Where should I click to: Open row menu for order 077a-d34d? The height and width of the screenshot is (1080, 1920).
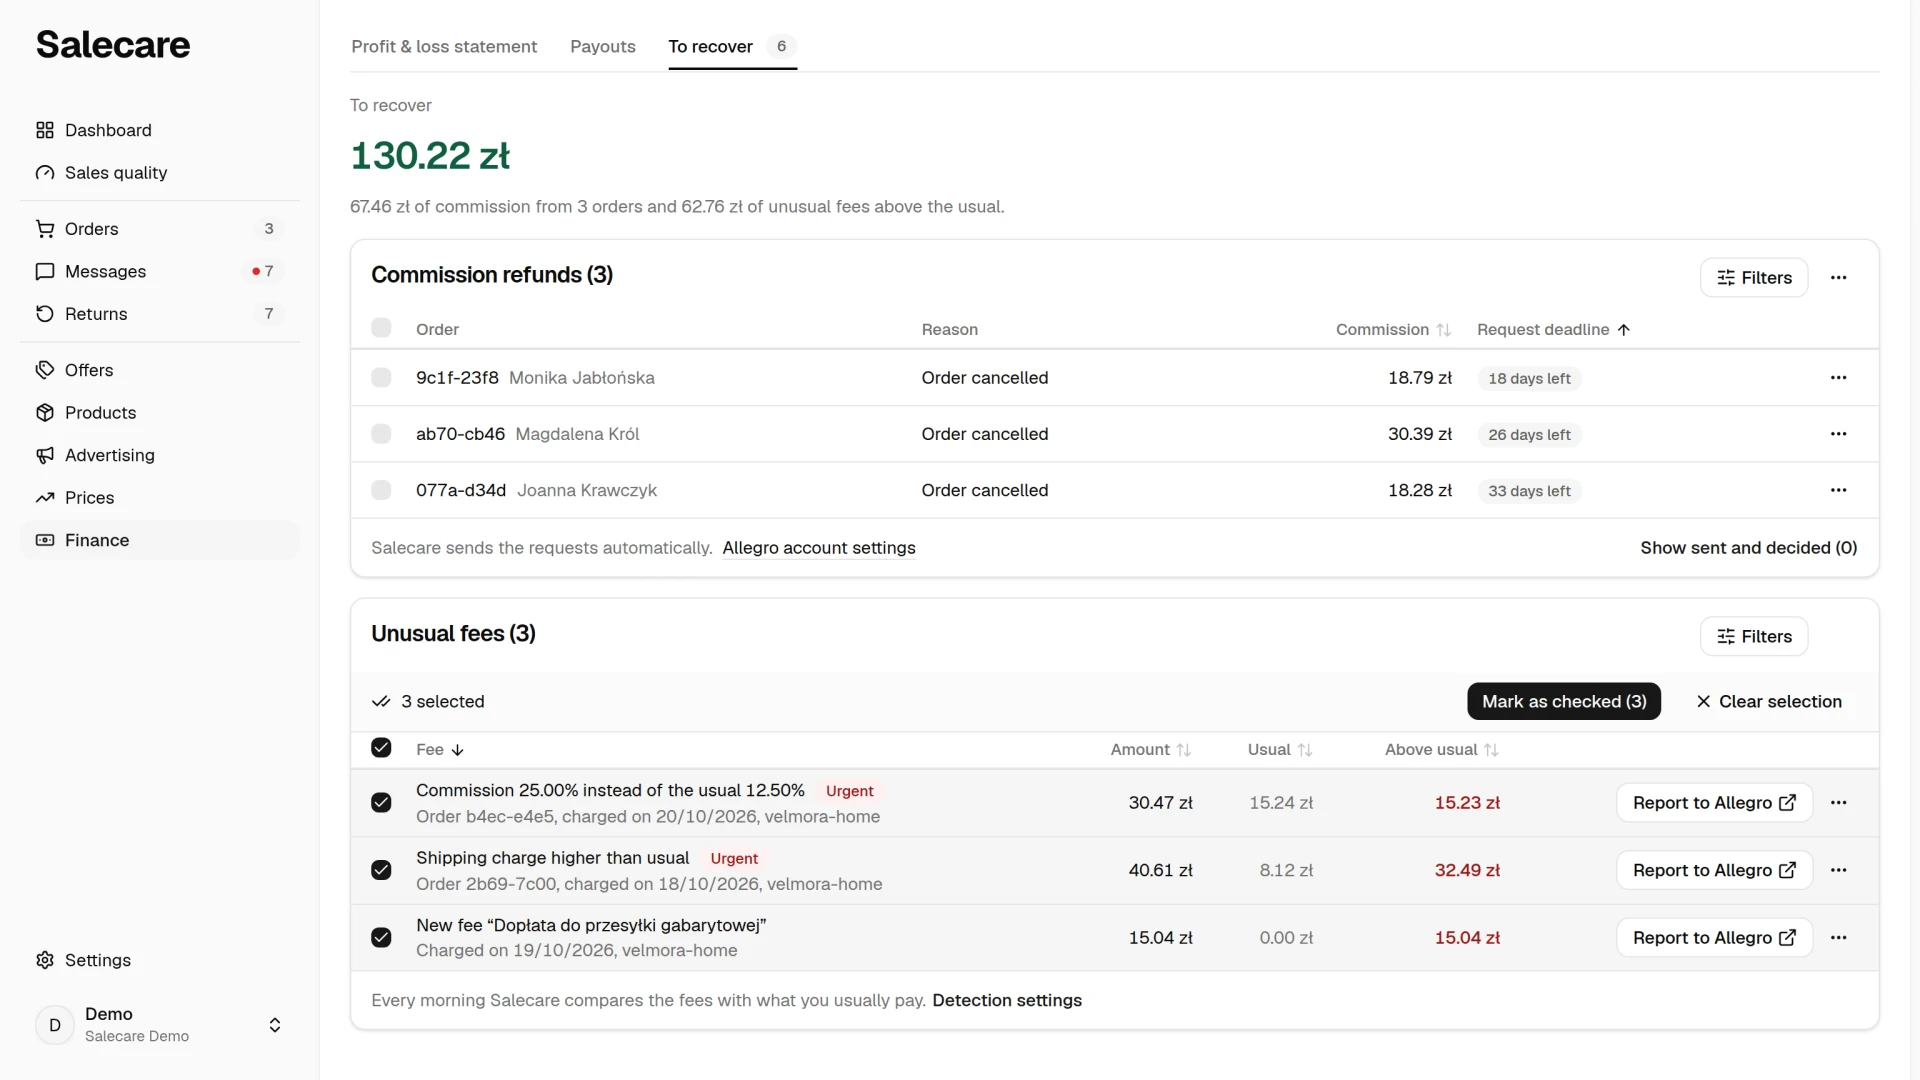1838,490
